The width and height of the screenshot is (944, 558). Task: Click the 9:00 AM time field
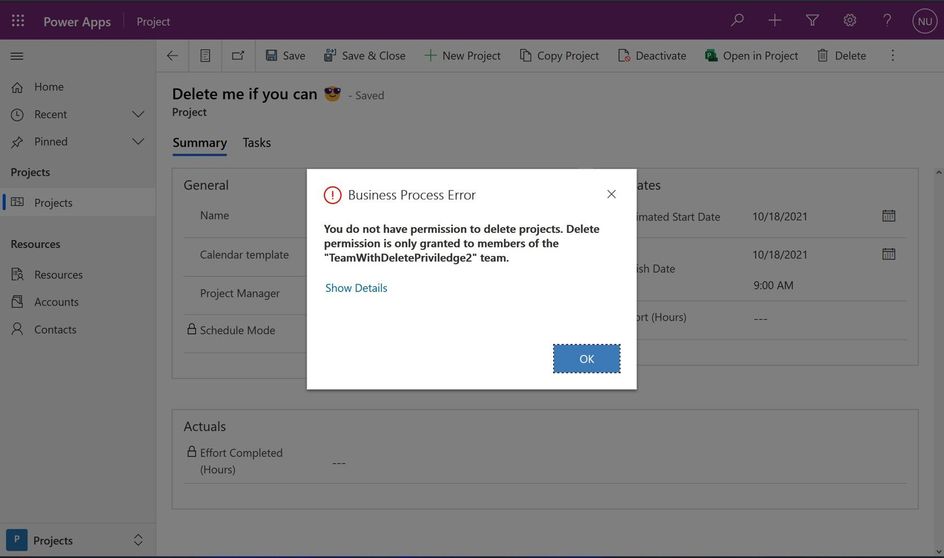click(x=773, y=285)
